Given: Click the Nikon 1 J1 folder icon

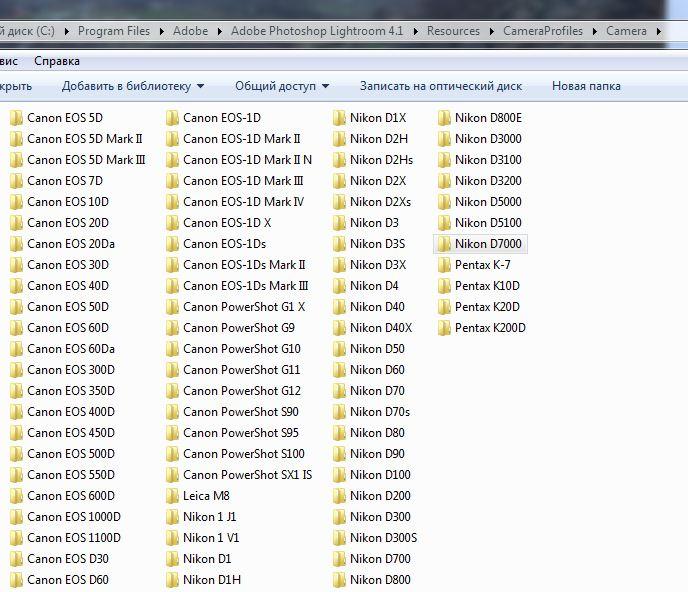Looking at the screenshot, I should (172, 517).
